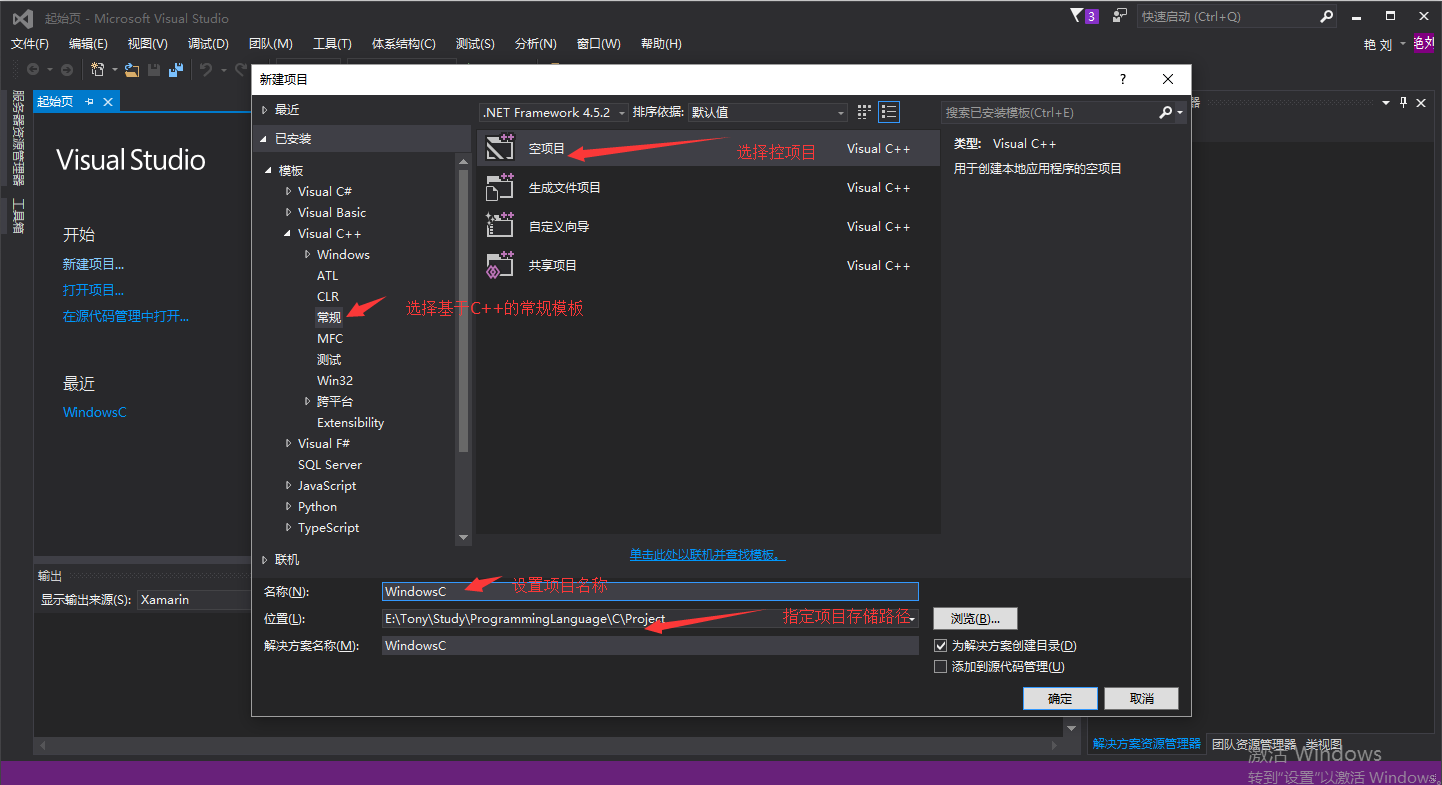
Task: Open the search templates options dropdown arrow
Action: tap(1180, 113)
